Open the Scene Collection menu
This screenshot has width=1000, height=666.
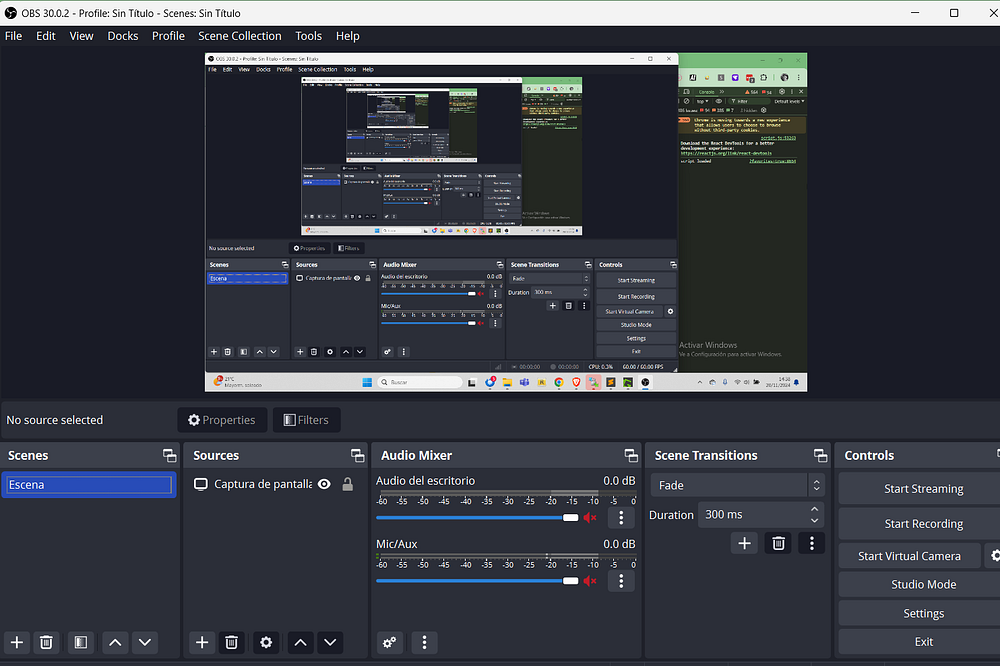pos(240,36)
